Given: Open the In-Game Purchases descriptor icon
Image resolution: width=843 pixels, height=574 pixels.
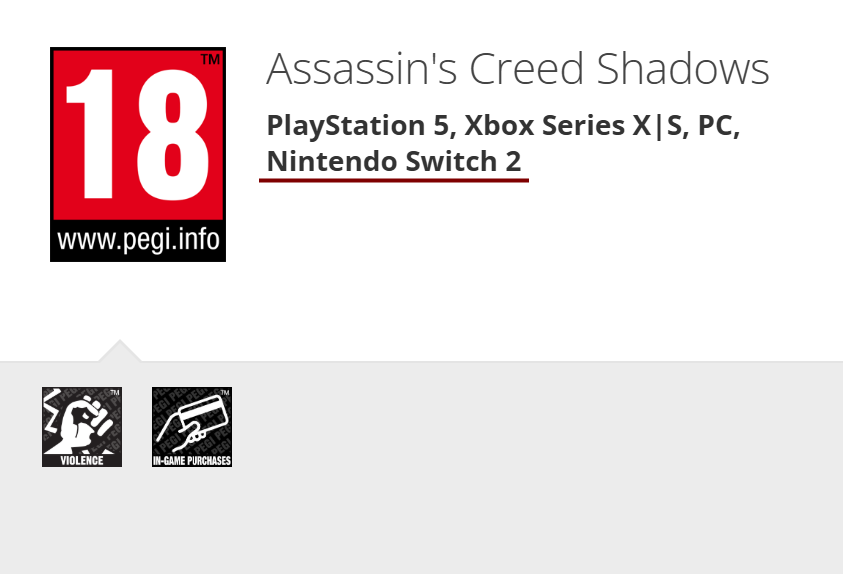Looking at the screenshot, I should coord(192,427).
